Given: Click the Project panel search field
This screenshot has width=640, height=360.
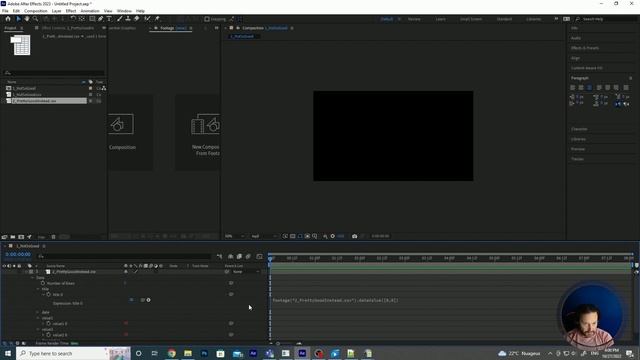Looking at the screenshot, I should [54, 73].
